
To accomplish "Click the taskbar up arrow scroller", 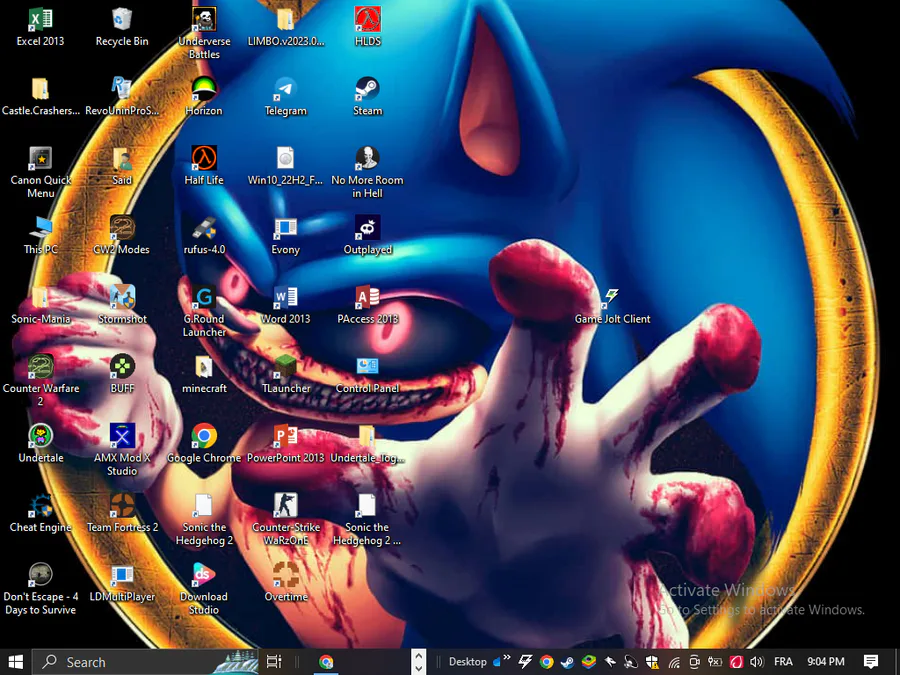I will tap(419, 655).
